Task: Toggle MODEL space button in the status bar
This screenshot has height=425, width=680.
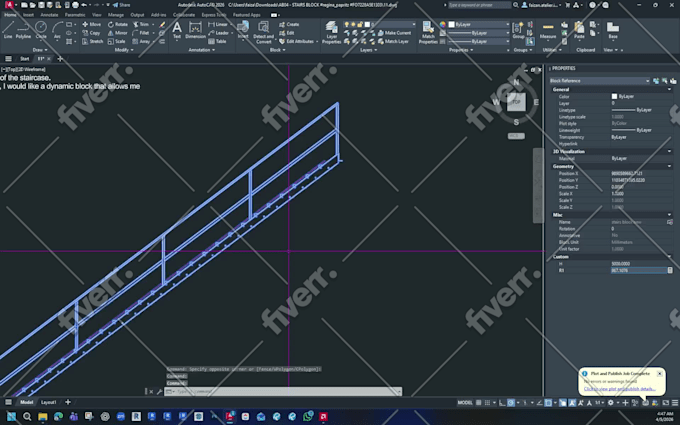Action: click(x=465, y=403)
